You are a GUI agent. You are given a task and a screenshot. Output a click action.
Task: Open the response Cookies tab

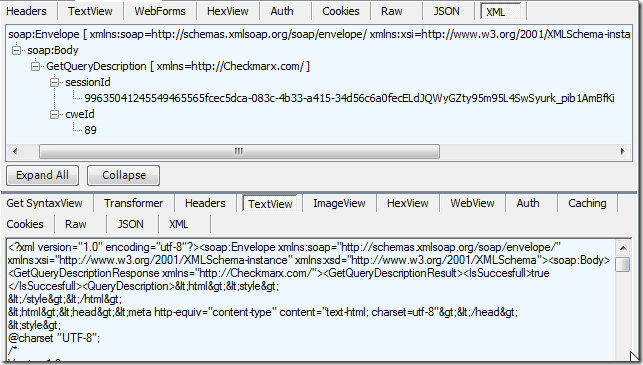25,224
